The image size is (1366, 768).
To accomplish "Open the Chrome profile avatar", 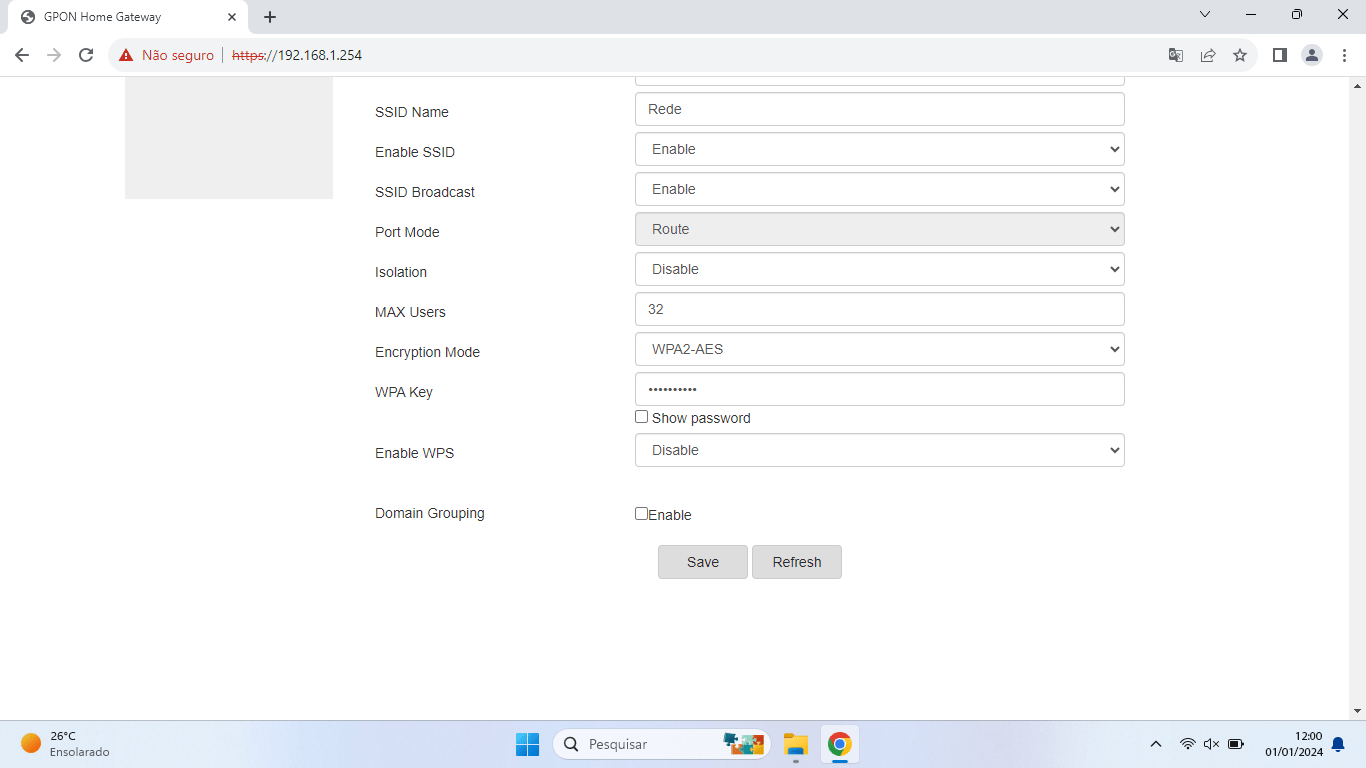I will coord(1312,55).
